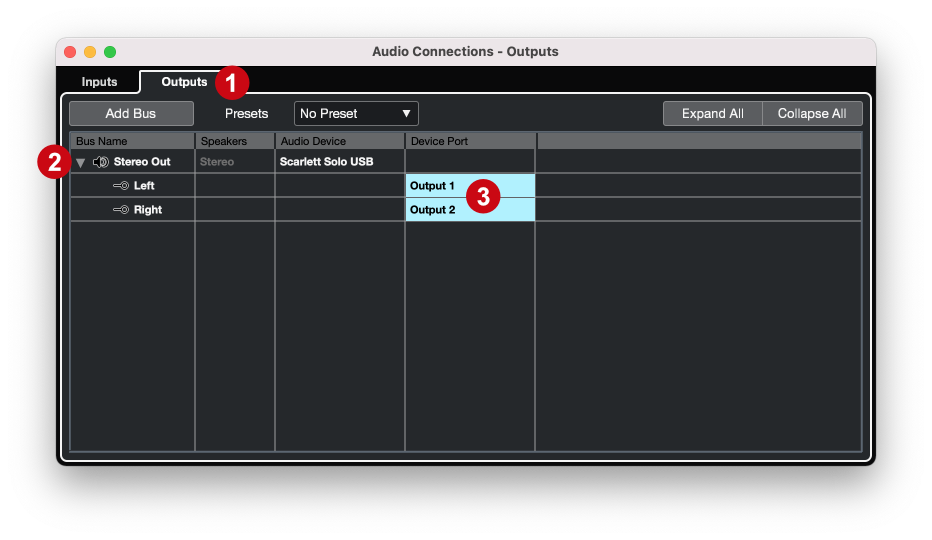Click the Stereo speakers configuration cell
The width and height of the screenshot is (932, 540).
coord(235,162)
